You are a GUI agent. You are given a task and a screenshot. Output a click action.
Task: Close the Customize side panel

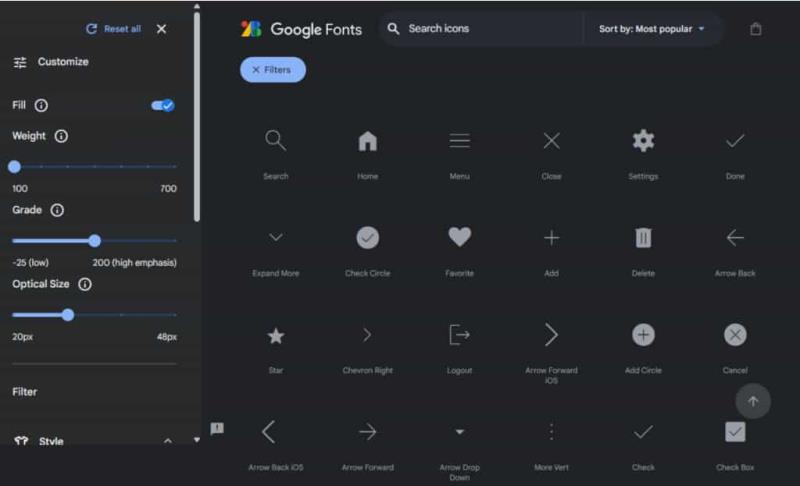click(161, 29)
